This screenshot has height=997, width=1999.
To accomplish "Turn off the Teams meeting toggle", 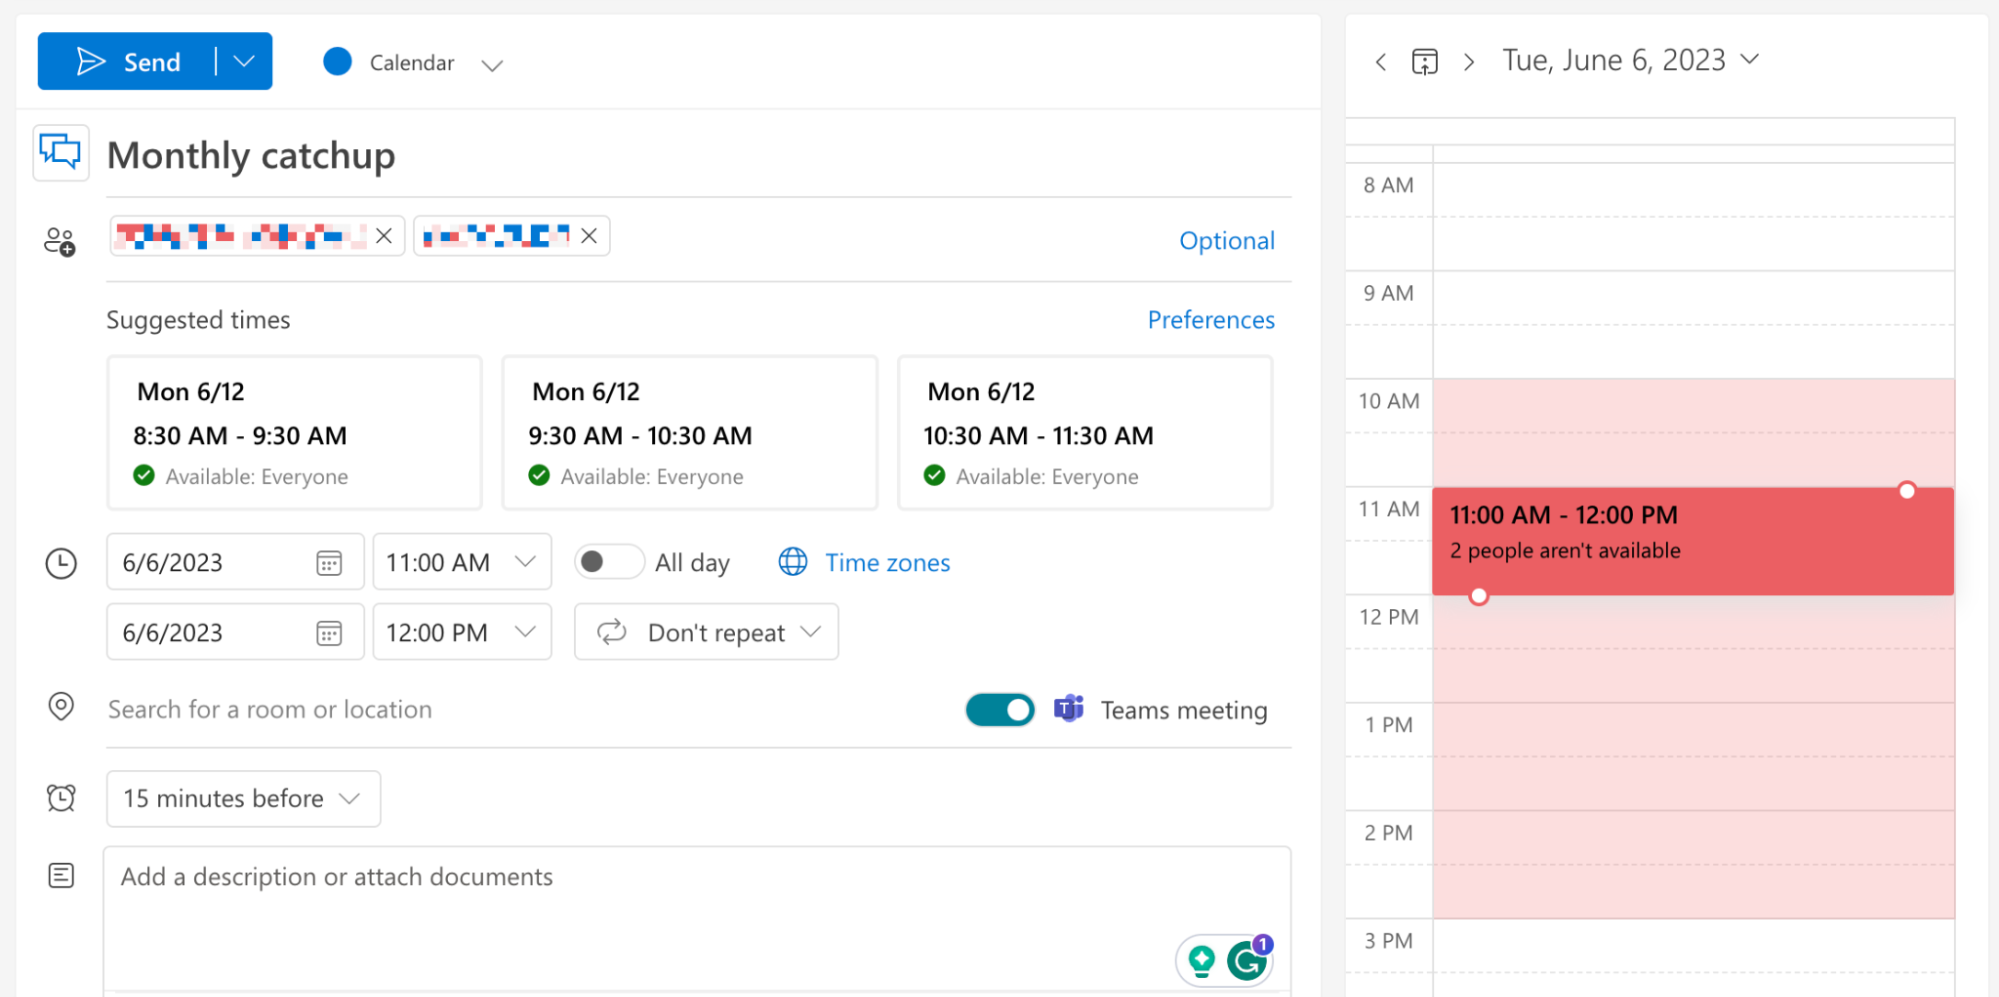I will pos(1000,710).
